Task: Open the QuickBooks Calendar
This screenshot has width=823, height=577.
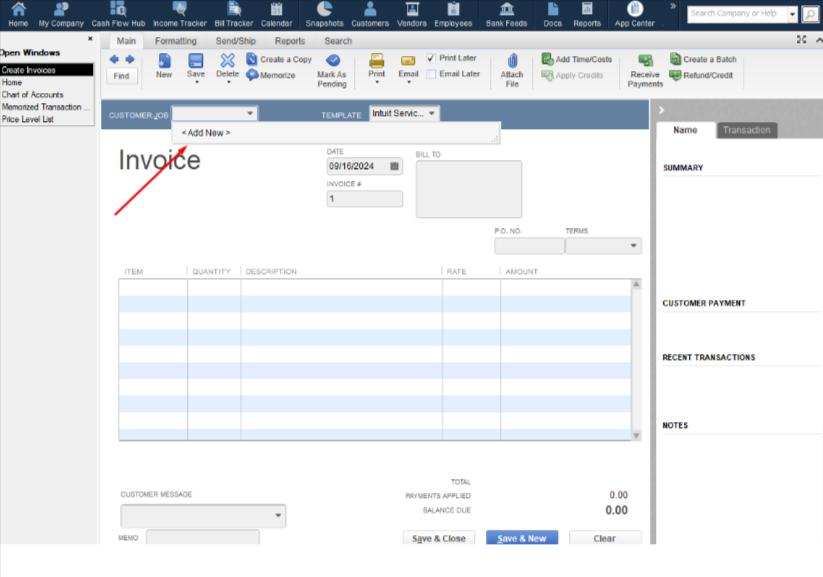Action: click(x=277, y=13)
